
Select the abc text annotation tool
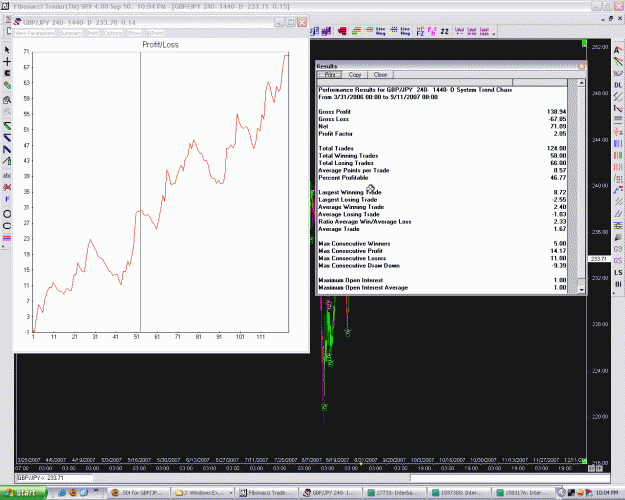click(7, 175)
